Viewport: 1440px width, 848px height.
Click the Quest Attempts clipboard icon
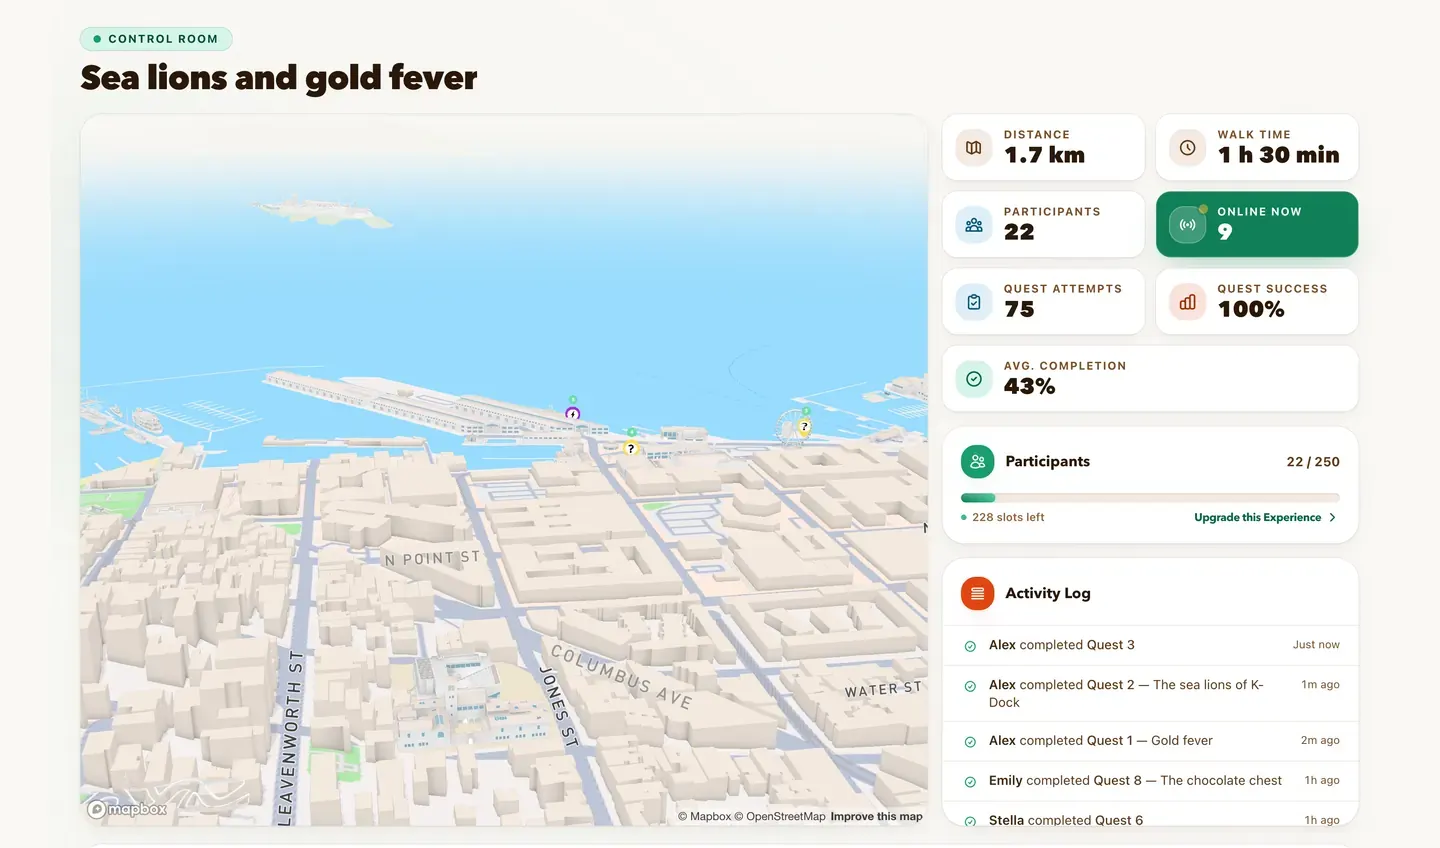973,302
